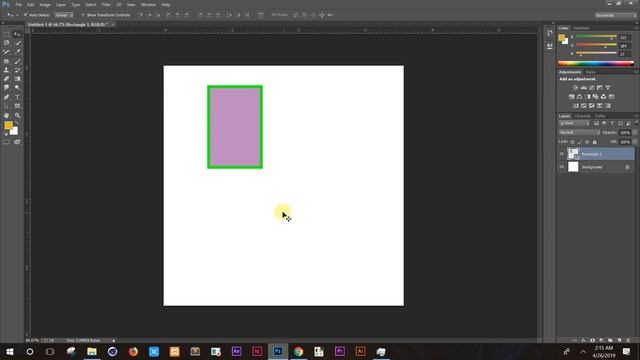Open the status bar info arrow
Viewport: 640px width, 360px height.
[113, 340]
